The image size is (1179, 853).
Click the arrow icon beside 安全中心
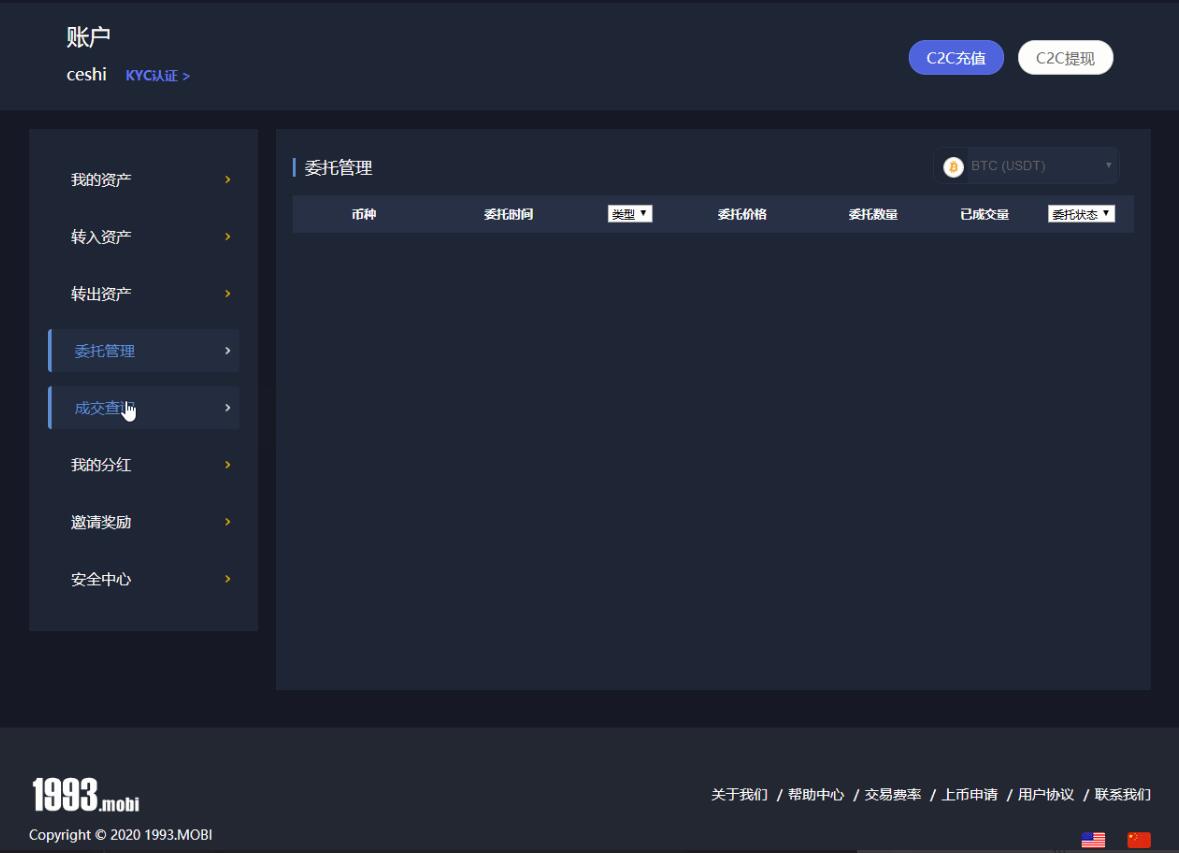(227, 579)
